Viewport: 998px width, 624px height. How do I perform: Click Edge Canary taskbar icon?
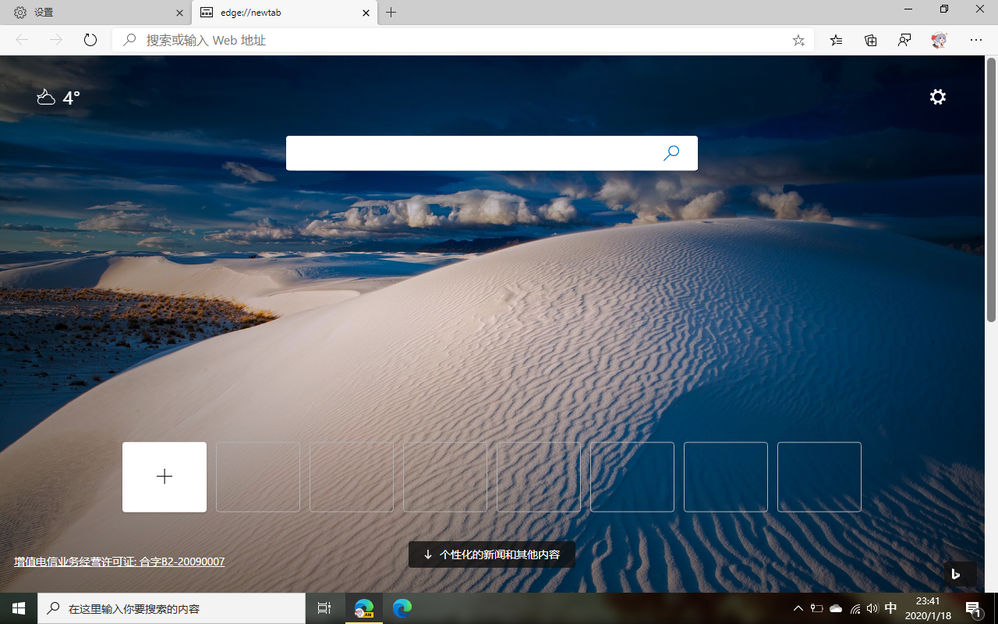363,609
